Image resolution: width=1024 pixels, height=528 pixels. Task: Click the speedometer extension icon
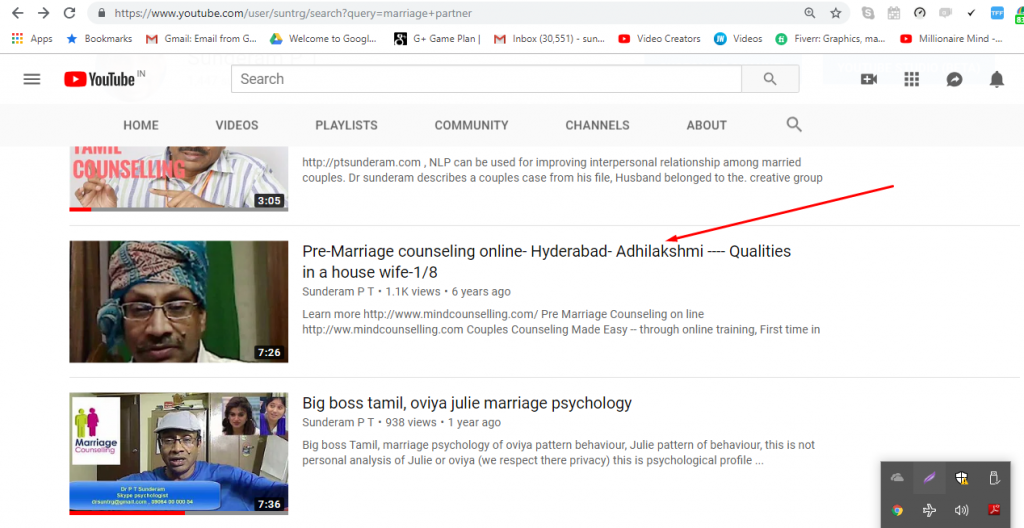pos(920,13)
